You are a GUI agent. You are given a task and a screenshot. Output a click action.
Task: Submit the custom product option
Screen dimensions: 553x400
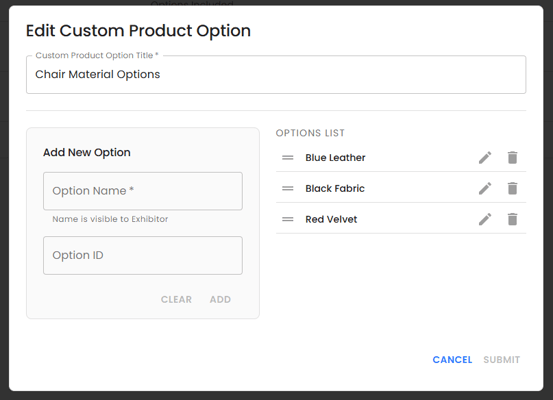pos(502,360)
